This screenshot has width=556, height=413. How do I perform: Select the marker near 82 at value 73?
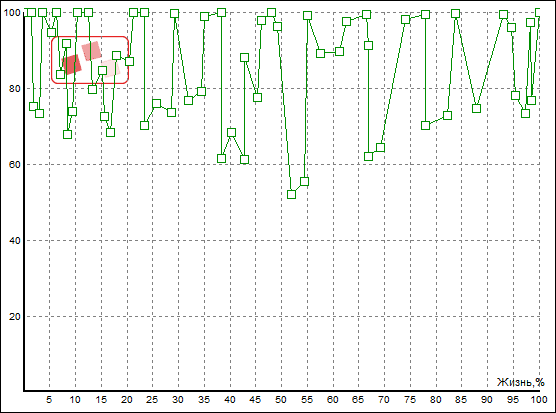[447, 115]
